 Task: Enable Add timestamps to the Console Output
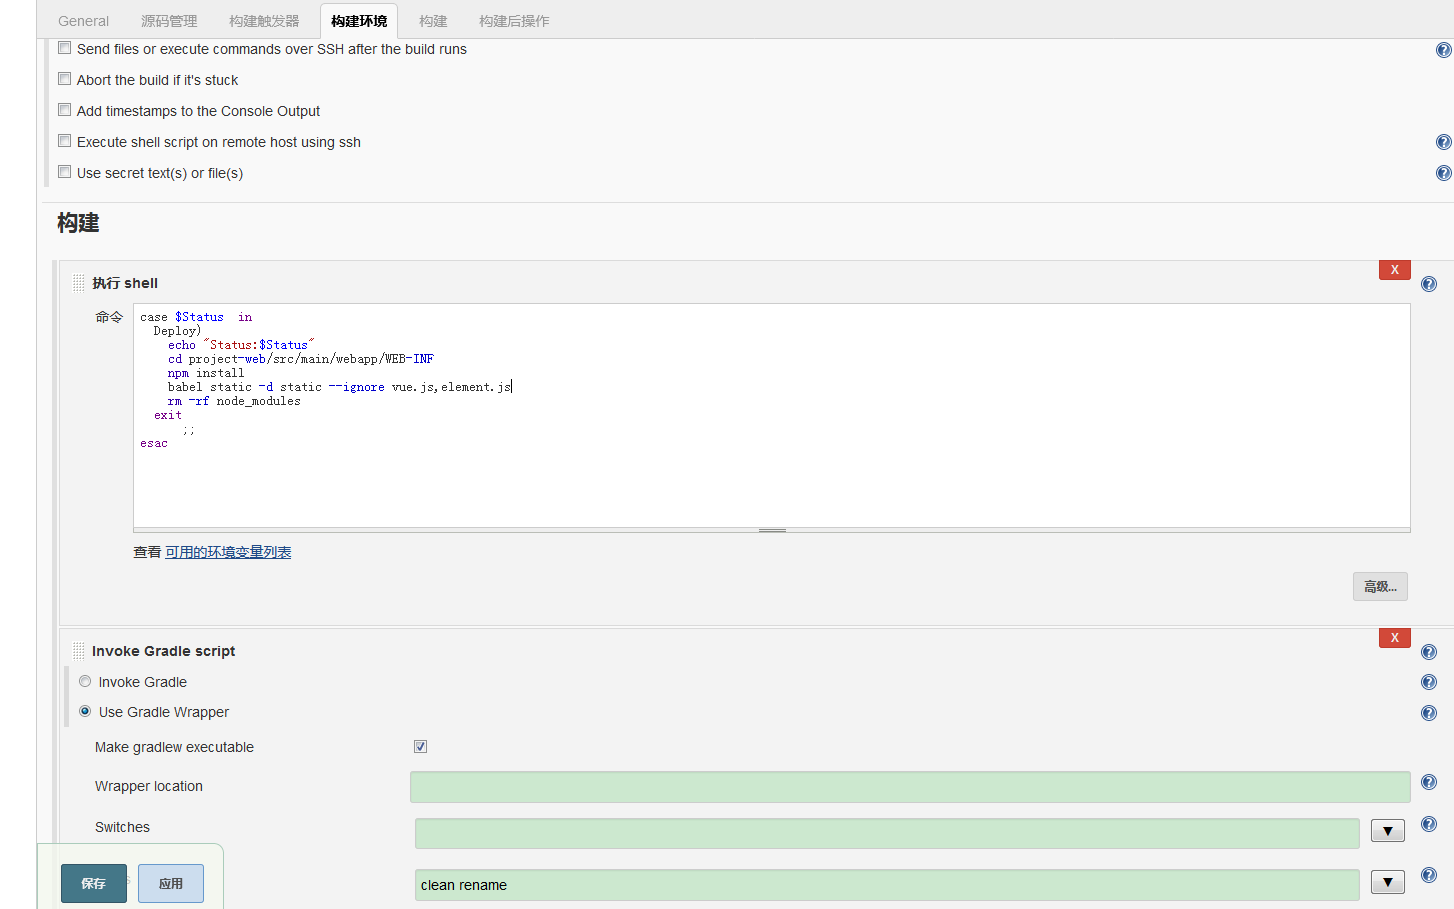[64, 109]
